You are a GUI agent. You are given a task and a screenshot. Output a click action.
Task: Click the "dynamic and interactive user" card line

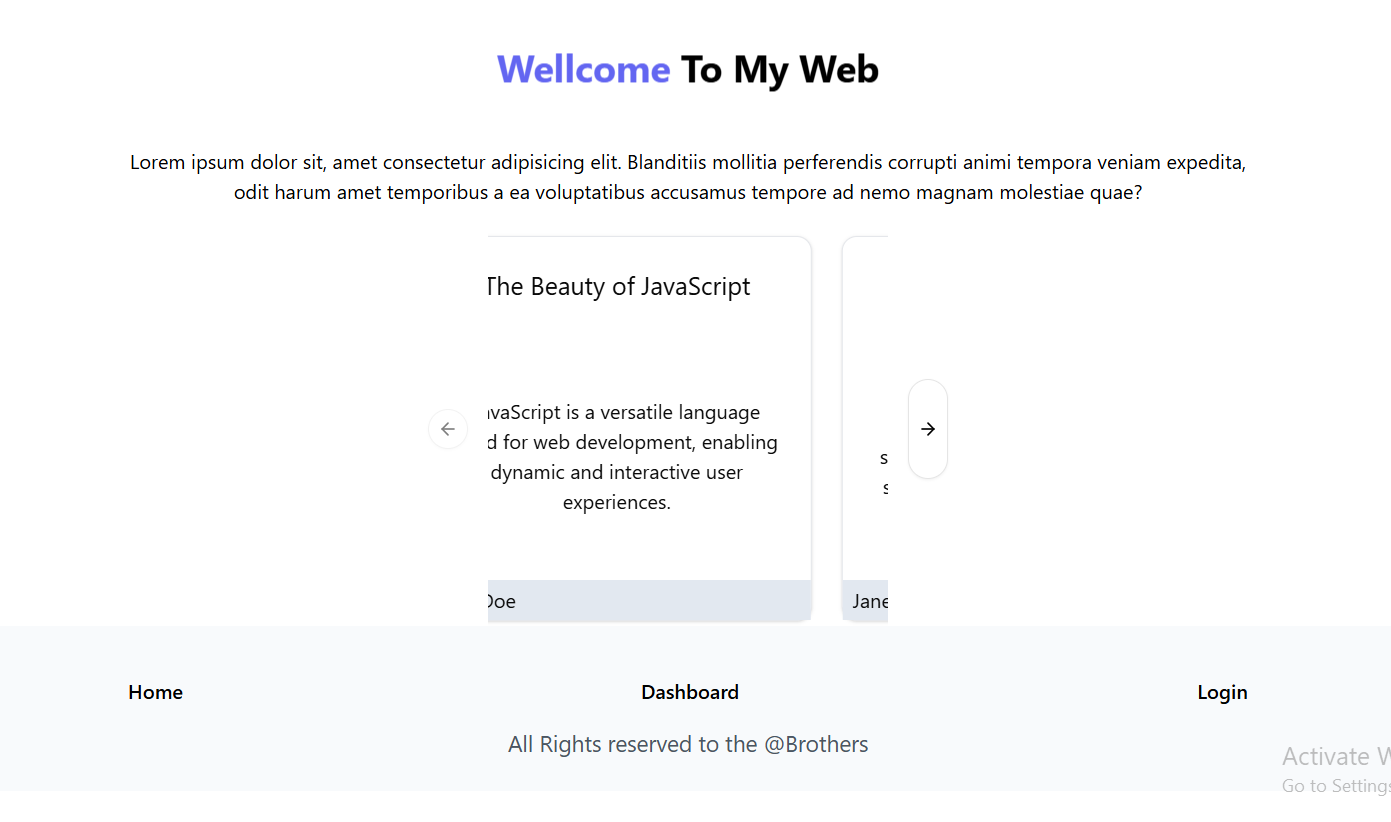(617, 472)
